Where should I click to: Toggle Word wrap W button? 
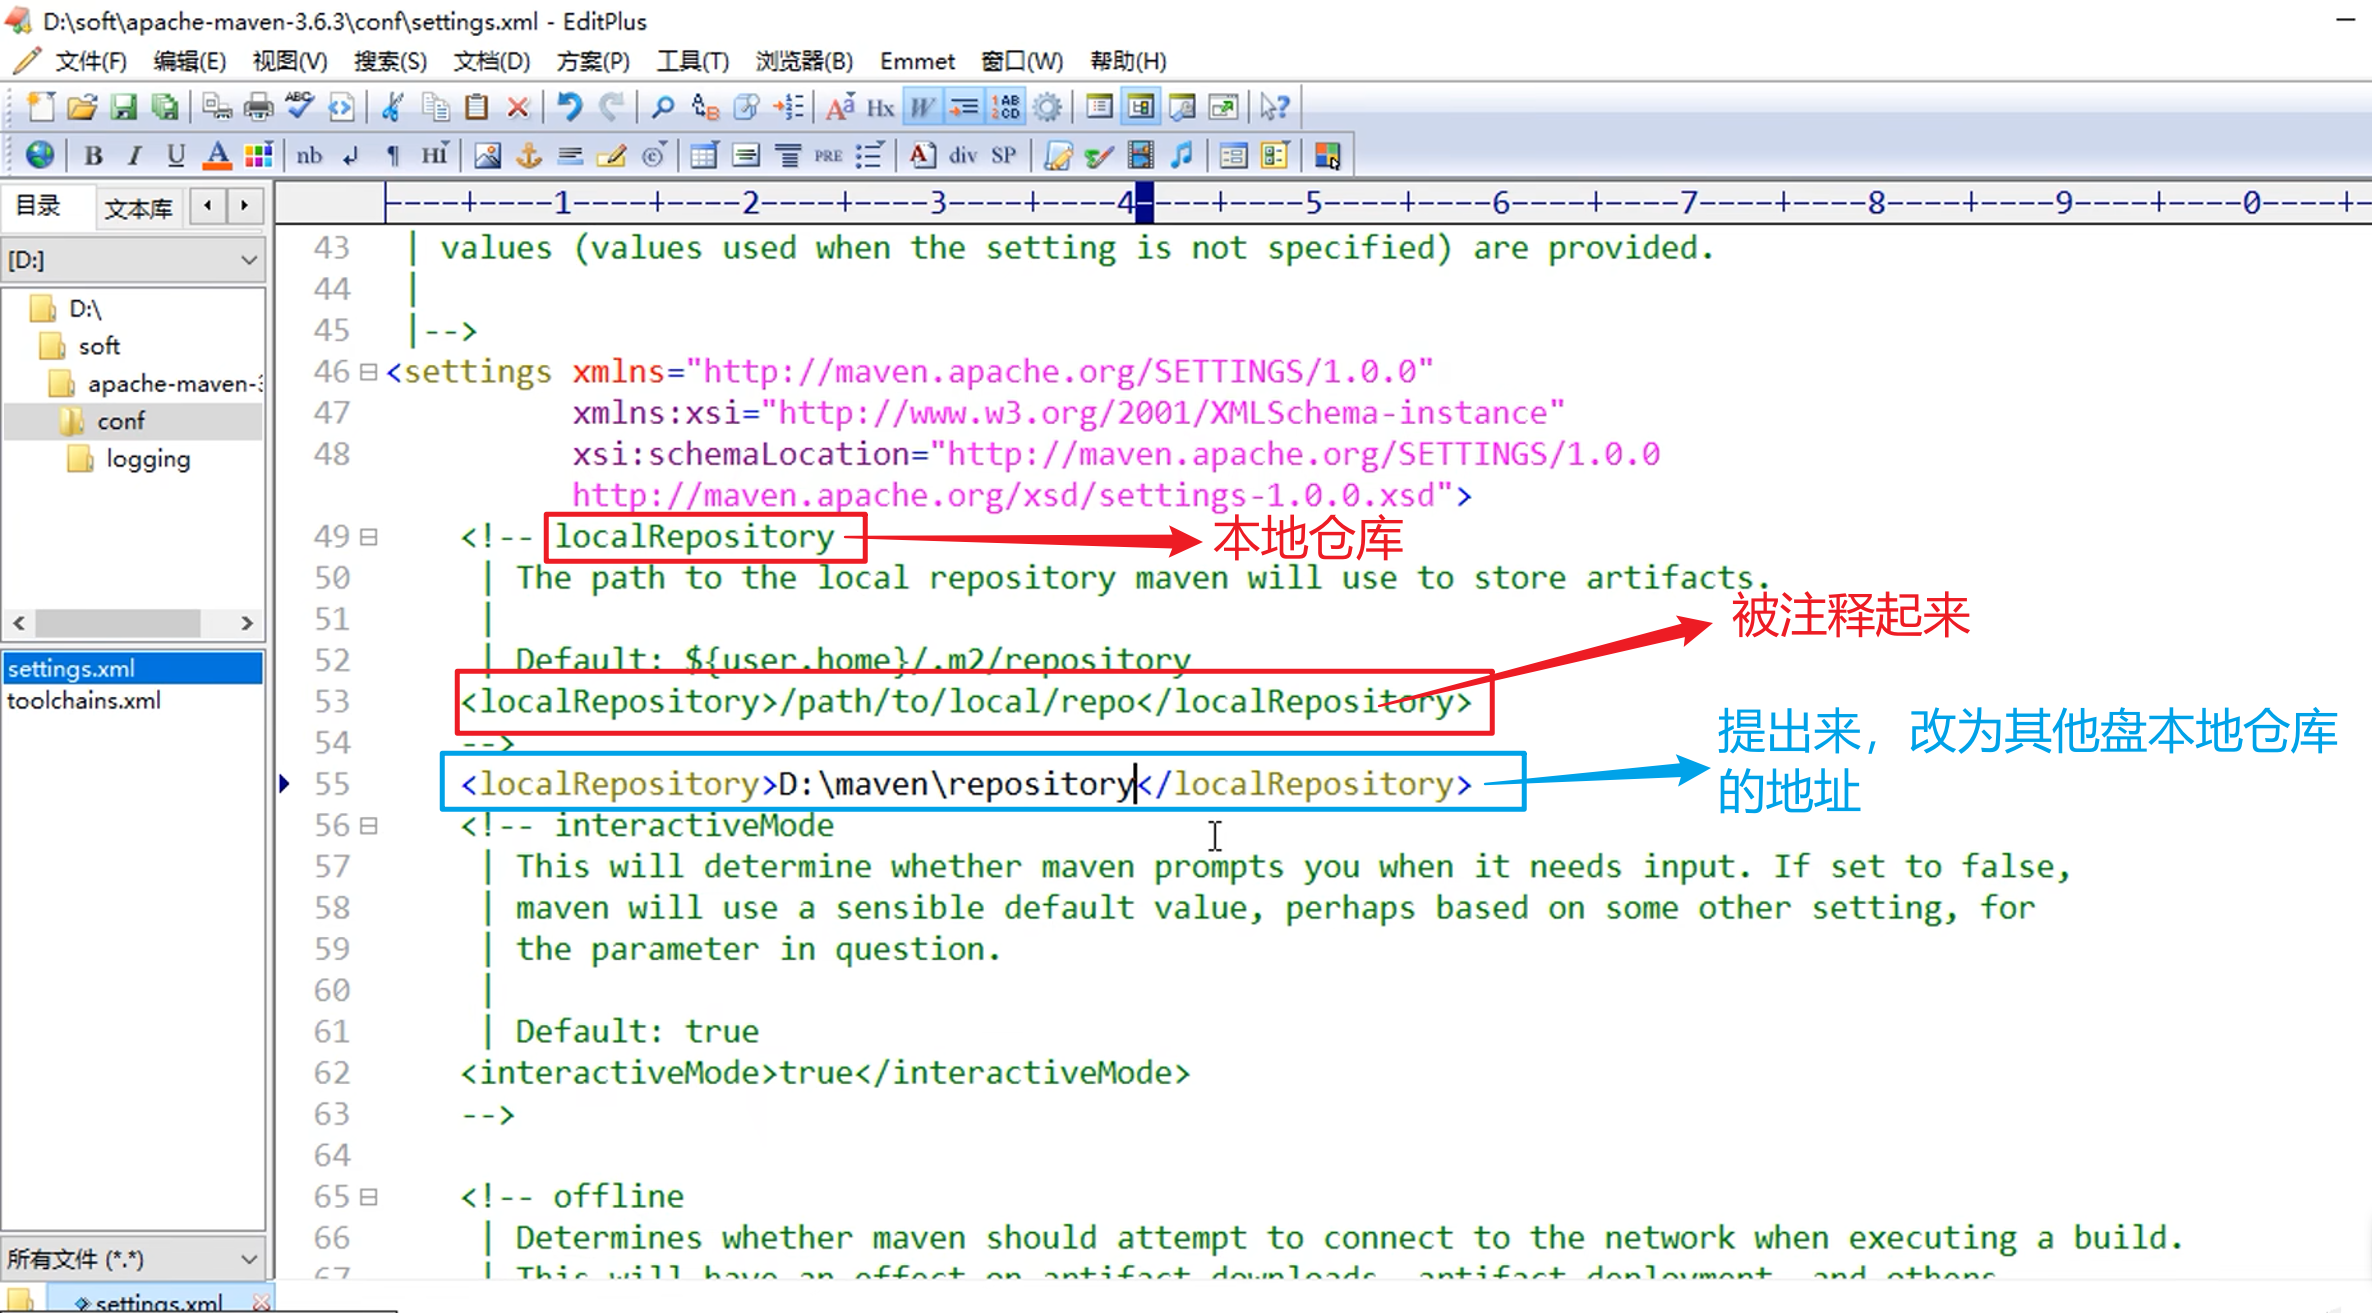point(922,107)
